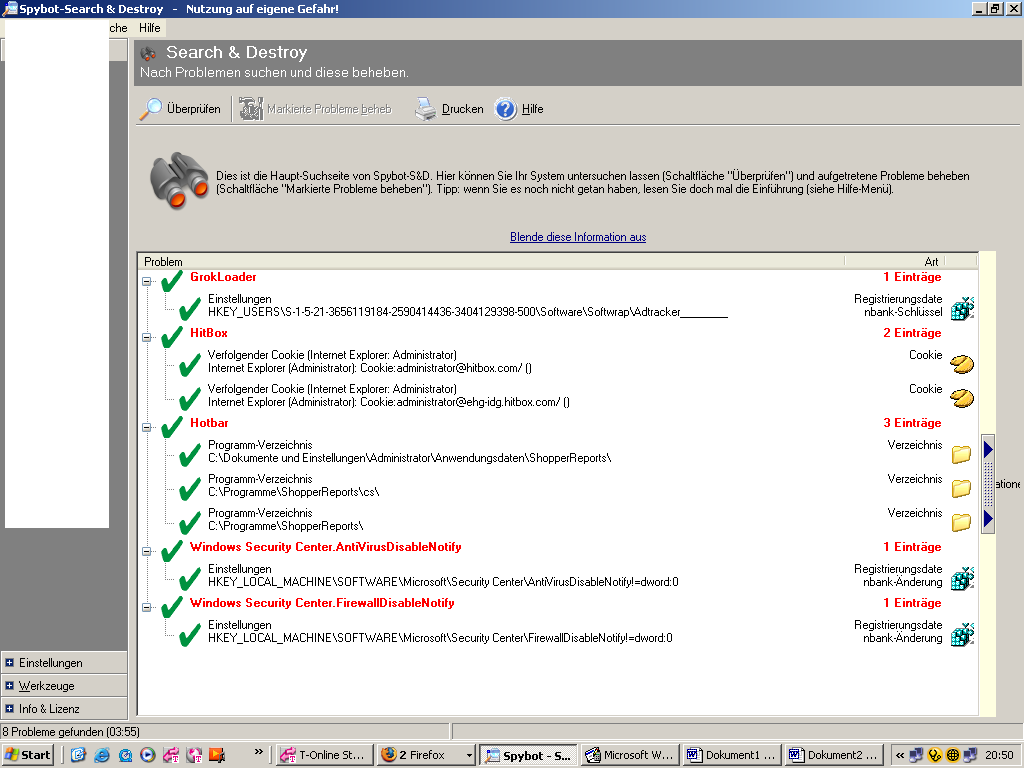Image resolution: width=1024 pixels, height=768 pixels.
Task: Click the Markierte Probleme beheben icon
Action: point(250,108)
